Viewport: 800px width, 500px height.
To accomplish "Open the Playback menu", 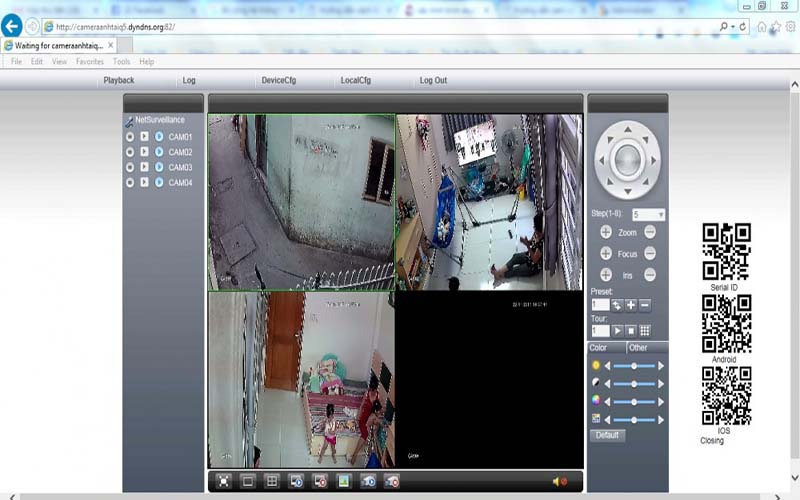I will [119, 80].
